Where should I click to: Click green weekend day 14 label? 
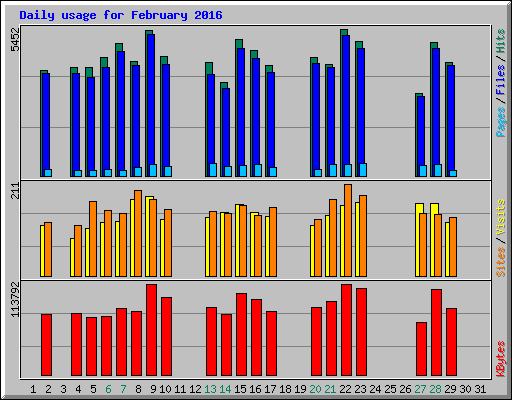225,389
